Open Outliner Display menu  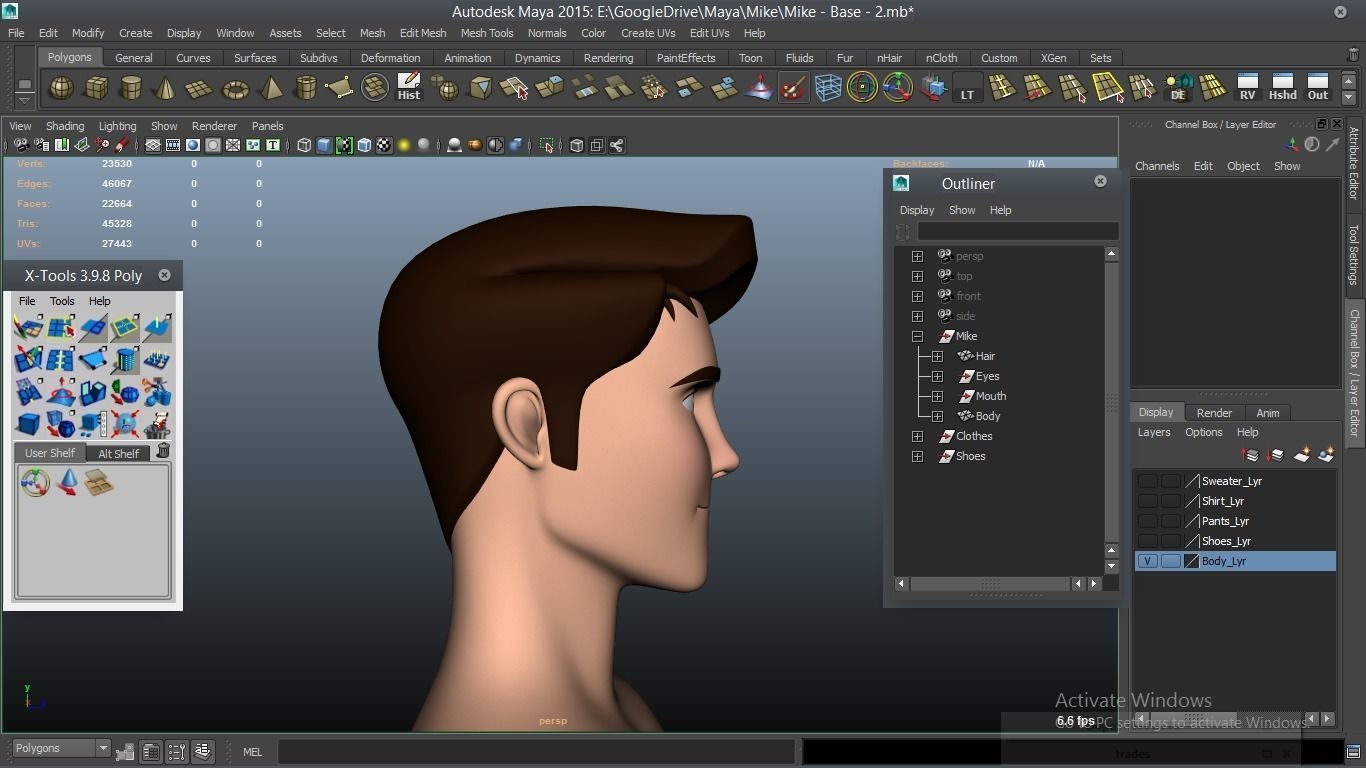(917, 210)
